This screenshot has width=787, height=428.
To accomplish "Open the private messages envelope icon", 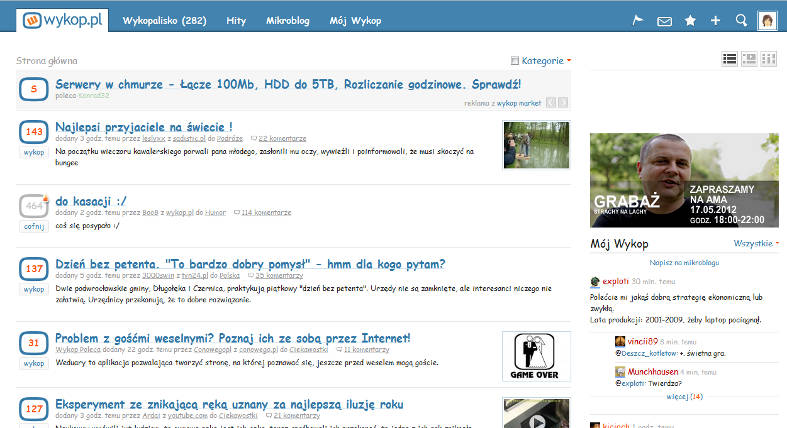I will tap(664, 21).
